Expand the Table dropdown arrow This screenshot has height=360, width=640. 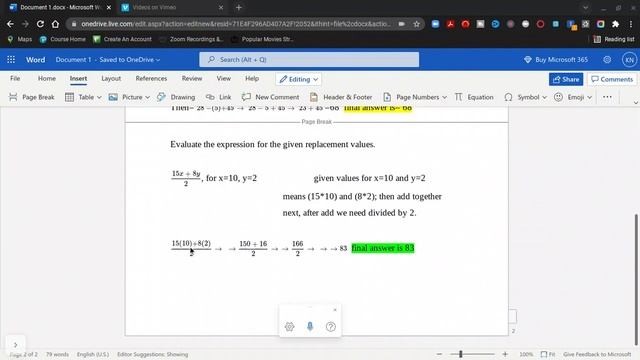[x=99, y=98]
